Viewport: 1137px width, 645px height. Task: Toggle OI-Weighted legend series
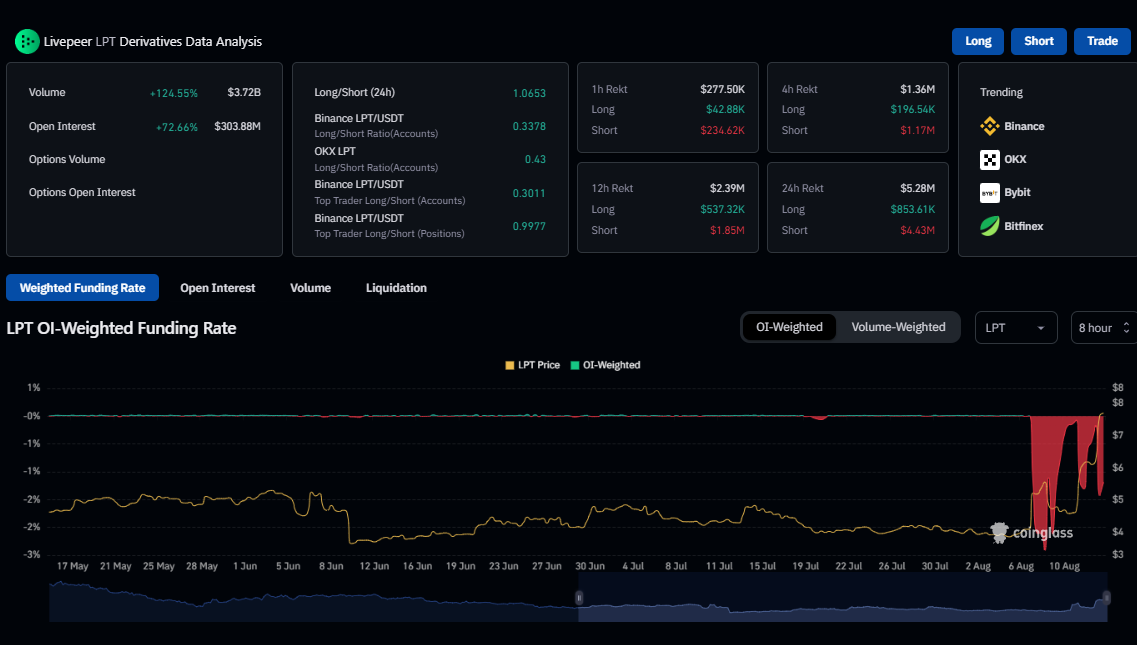coord(605,365)
